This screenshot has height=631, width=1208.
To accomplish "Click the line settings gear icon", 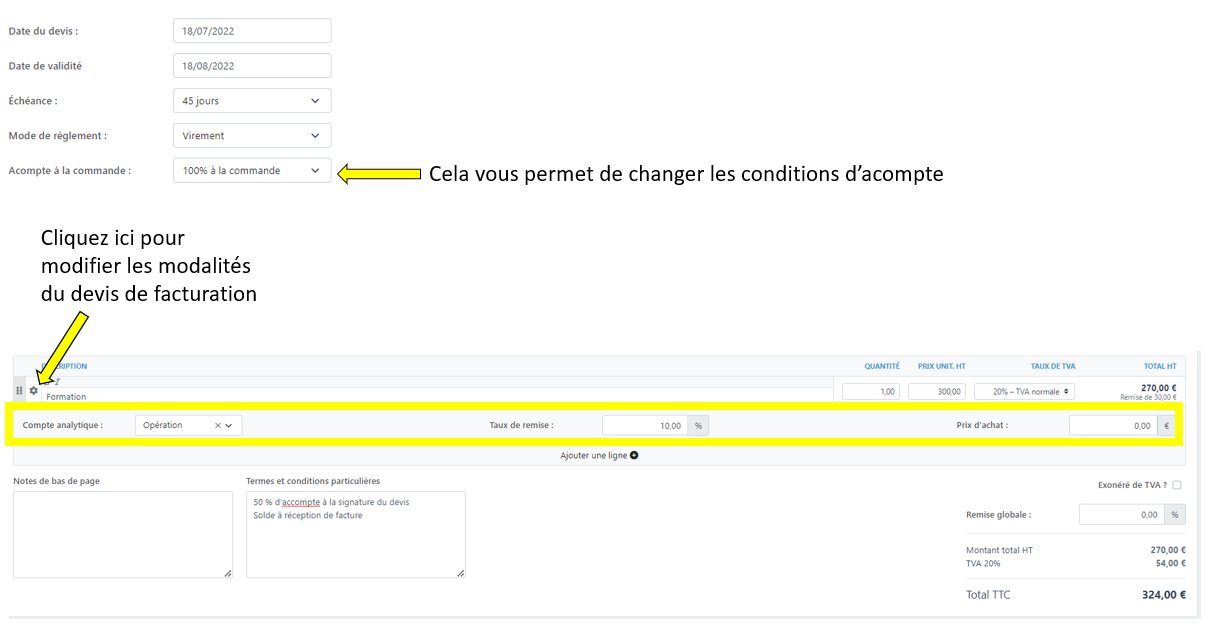I will pos(33,391).
